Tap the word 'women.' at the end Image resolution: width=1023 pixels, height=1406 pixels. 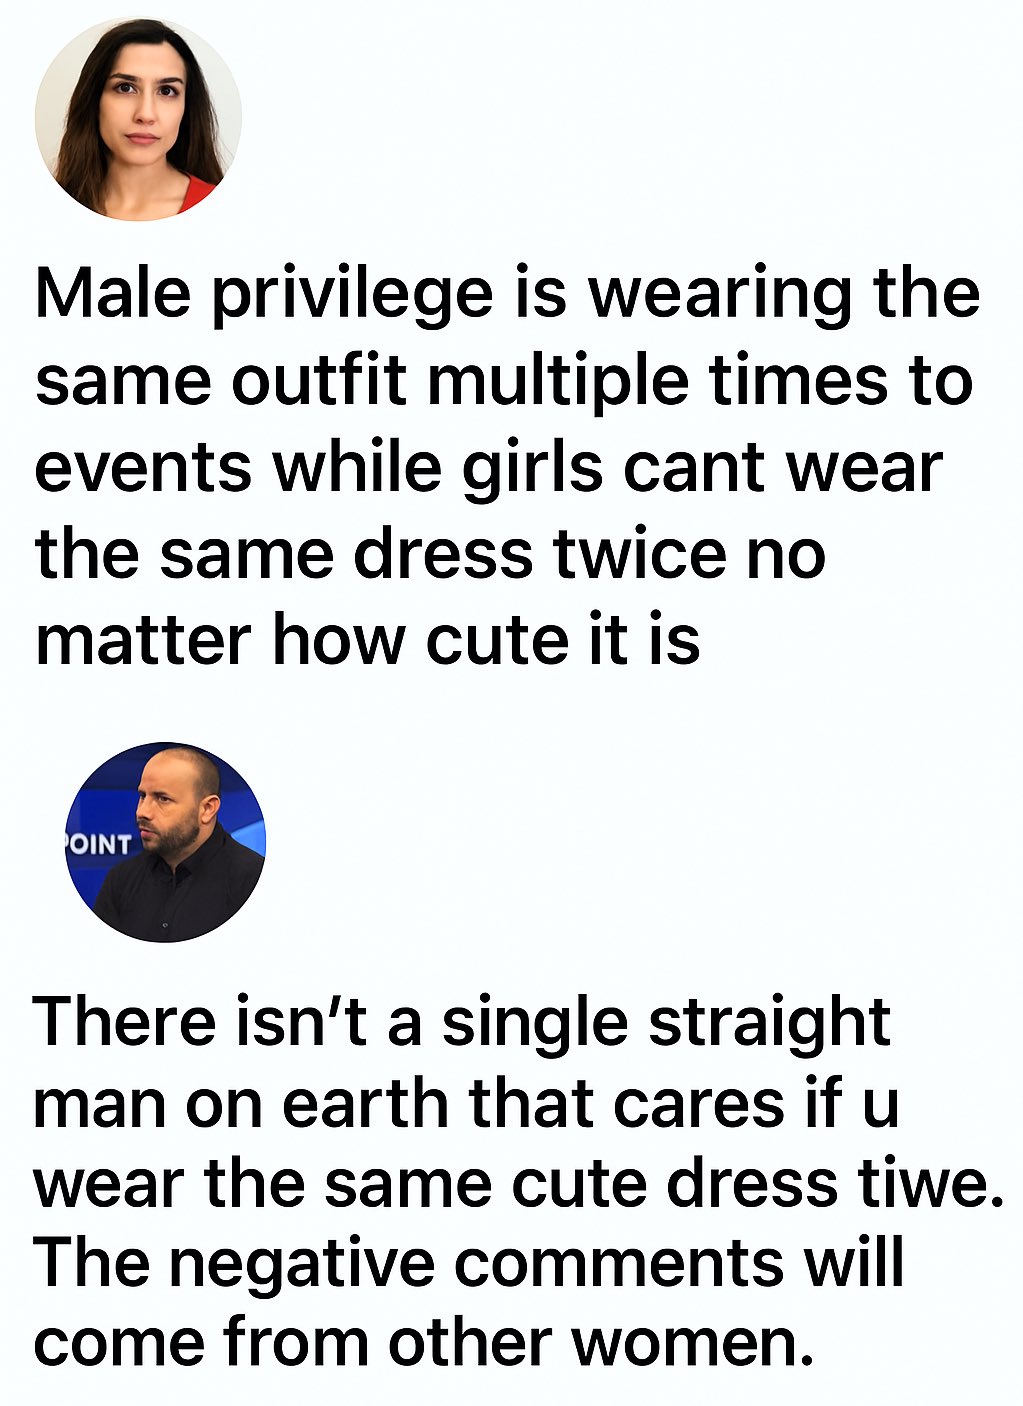pos(692,1343)
